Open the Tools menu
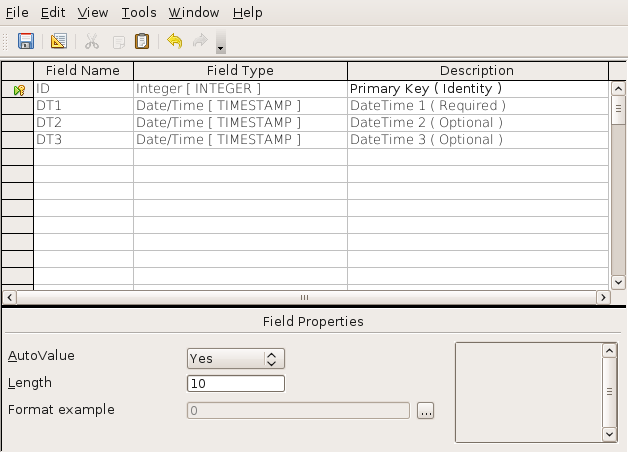The width and height of the screenshot is (628, 453). (138, 13)
